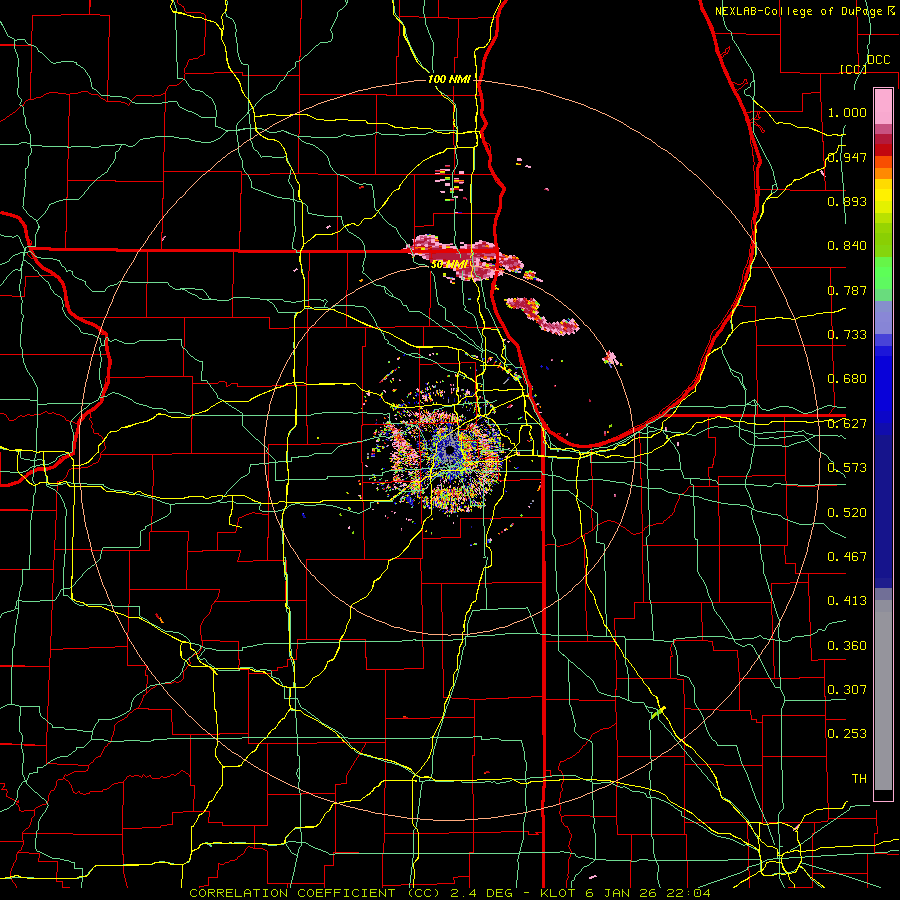Click the KLOT station identifier

(560, 893)
